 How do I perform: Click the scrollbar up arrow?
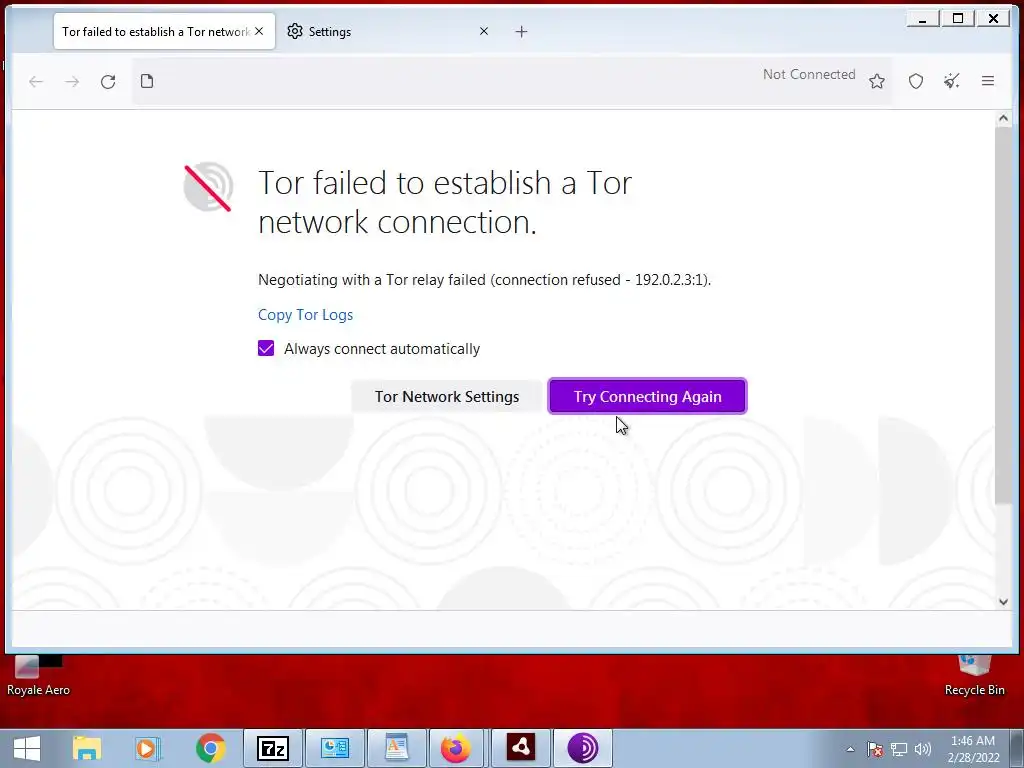pos(1004,119)
